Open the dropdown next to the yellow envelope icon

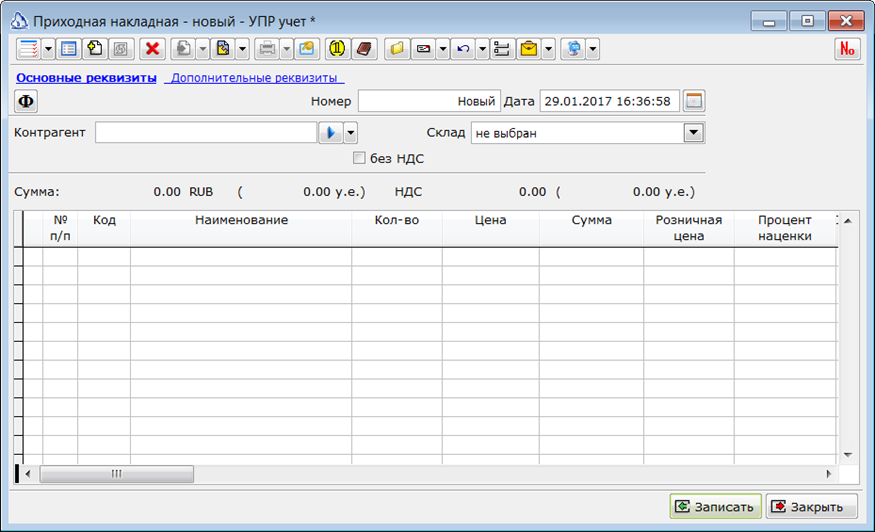tap(549, 49)
